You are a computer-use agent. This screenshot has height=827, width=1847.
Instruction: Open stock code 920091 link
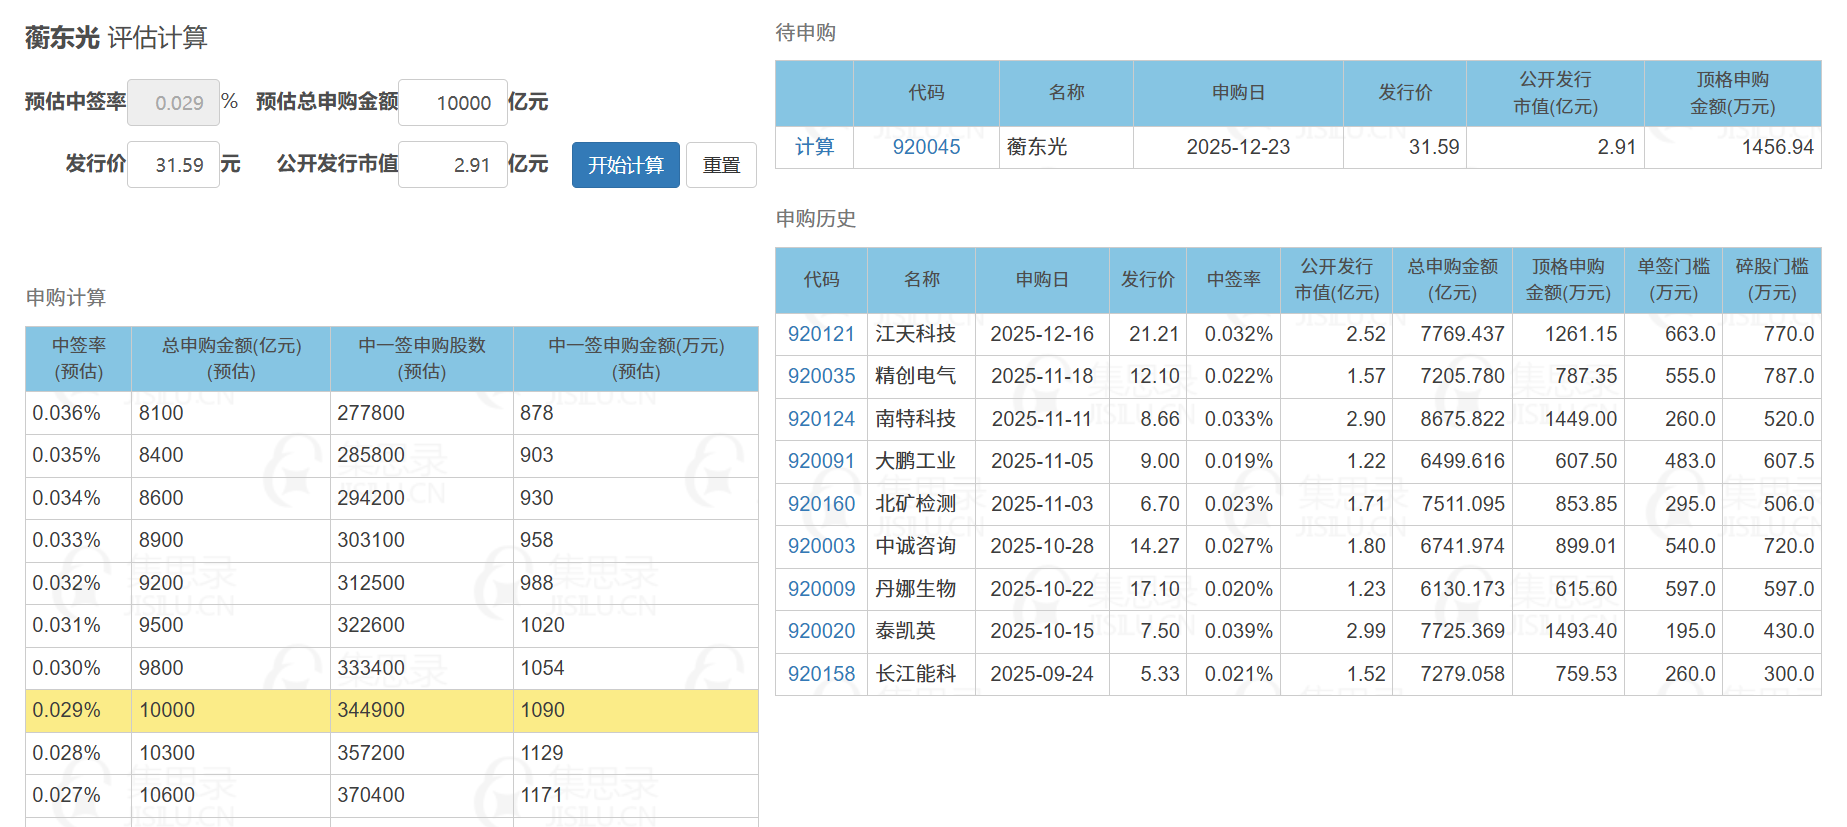(x=821, y=461)
